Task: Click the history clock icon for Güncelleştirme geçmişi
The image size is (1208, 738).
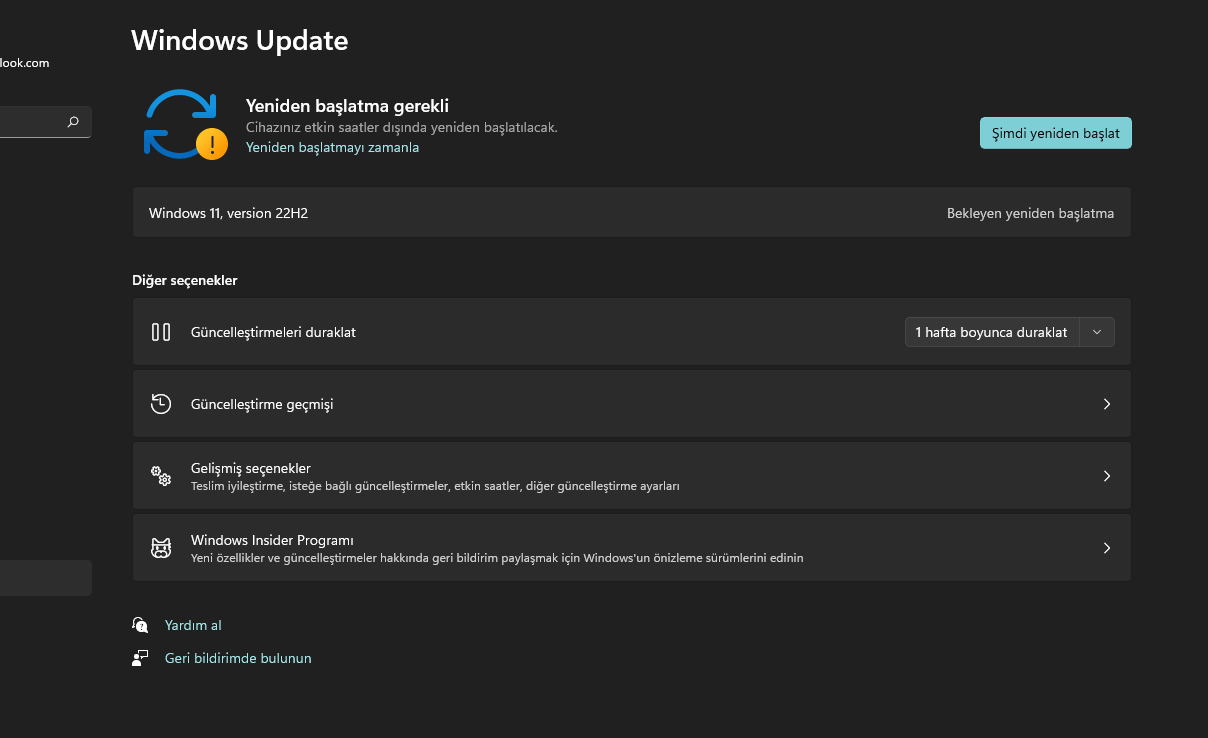Action: [161, 404]
